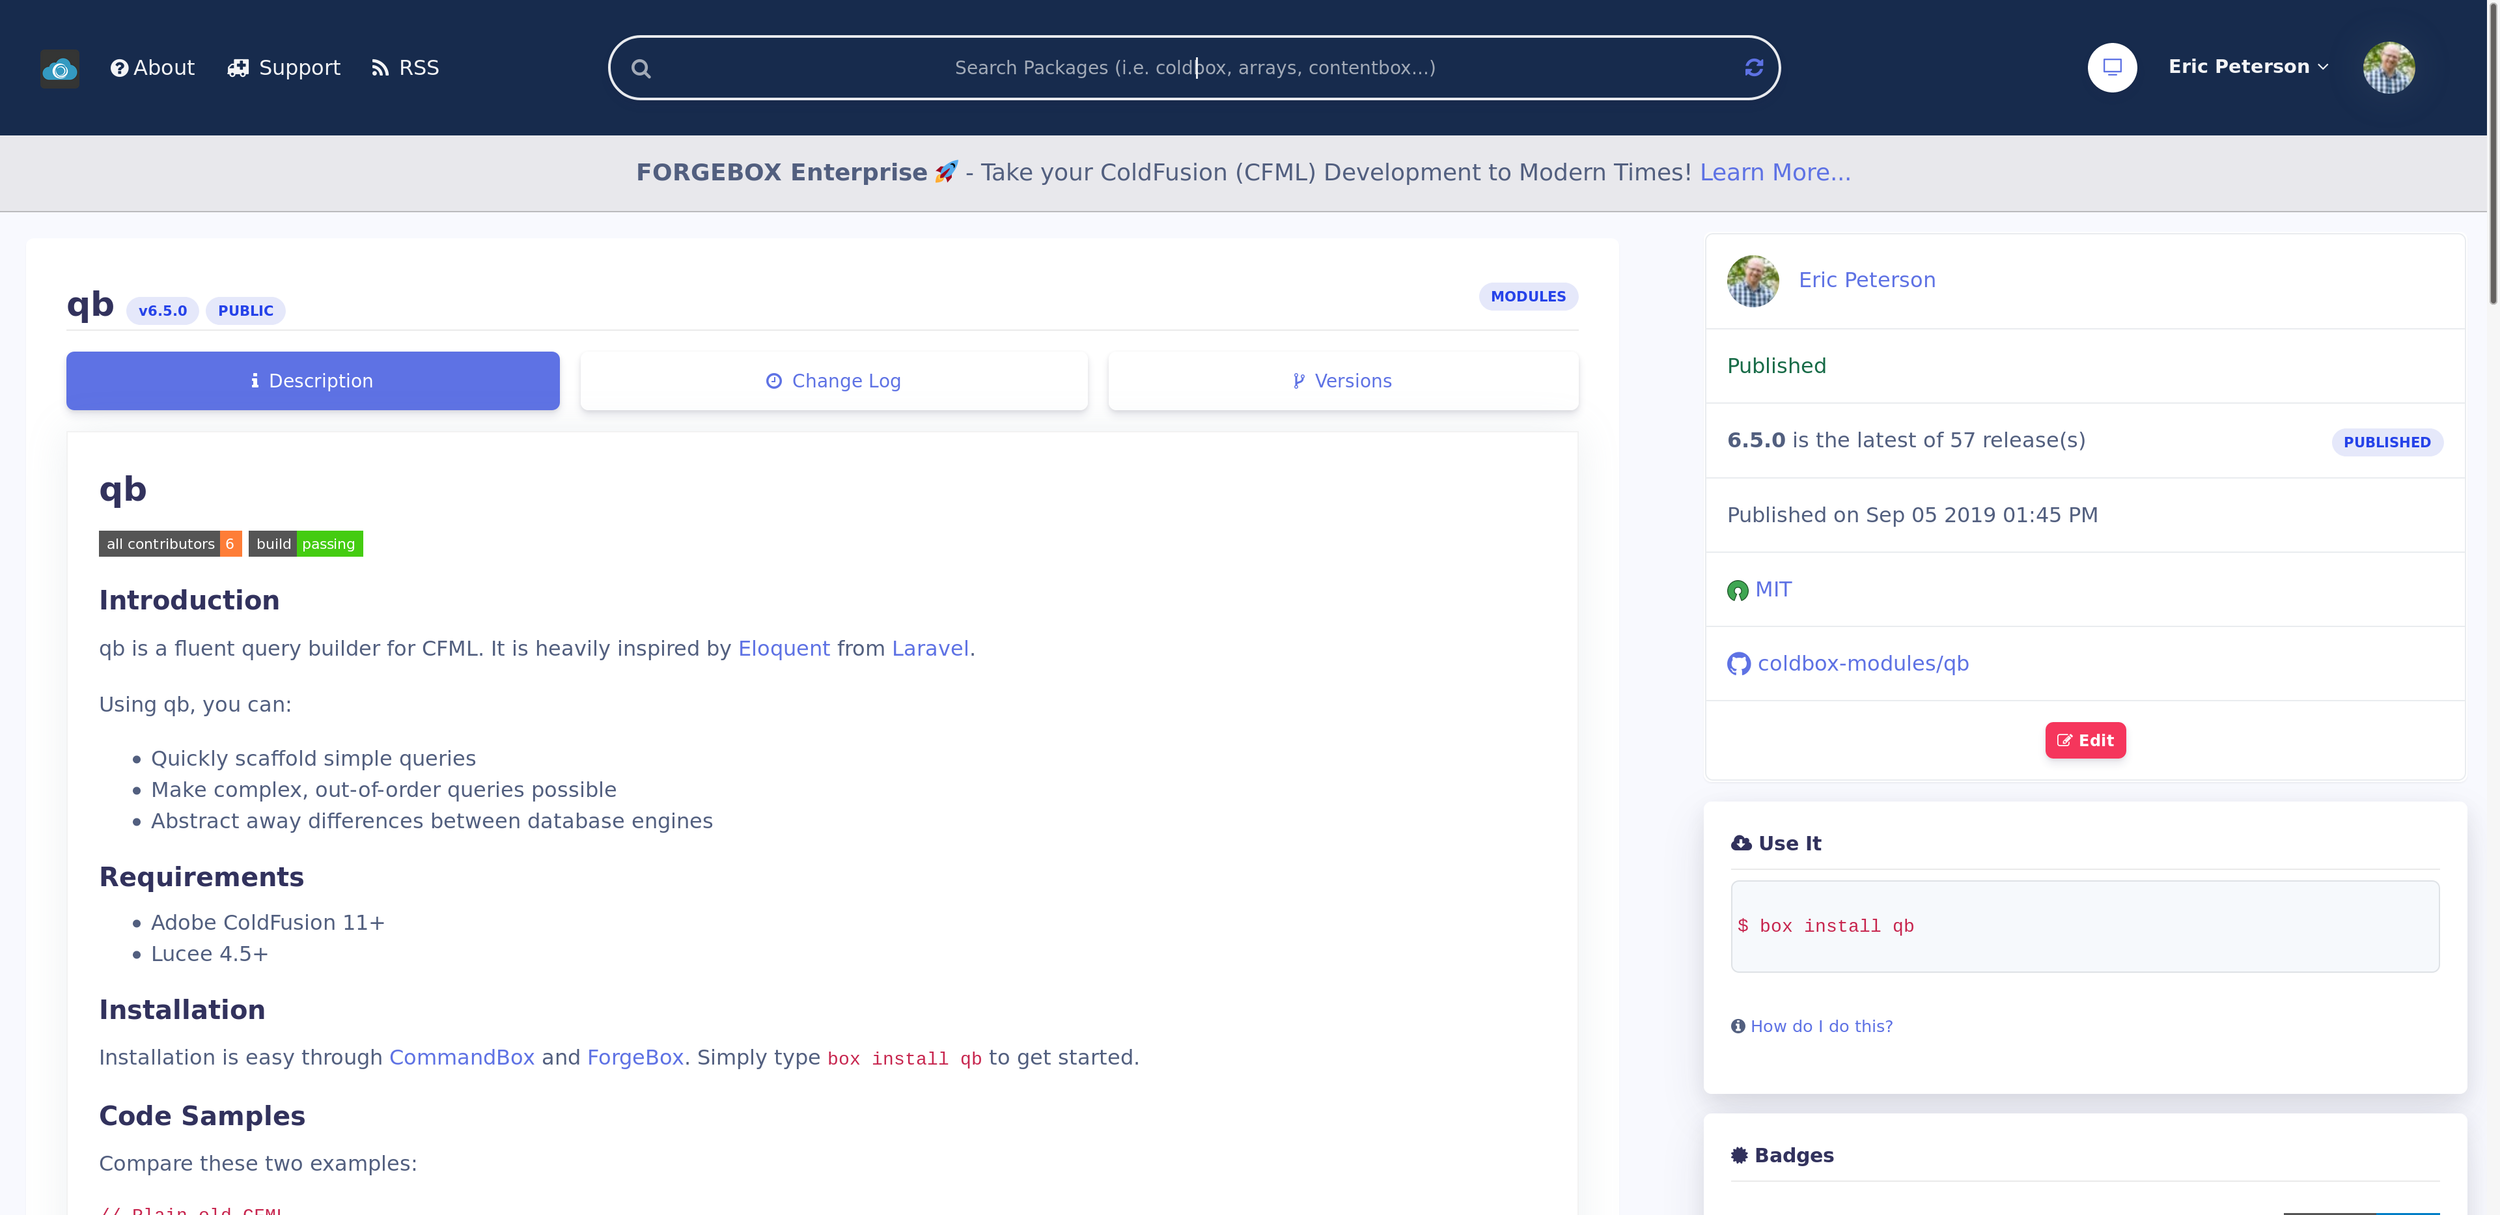Open the ForgeBox link in Installation
2500x1215 pixels.
tap(635, 1058)
